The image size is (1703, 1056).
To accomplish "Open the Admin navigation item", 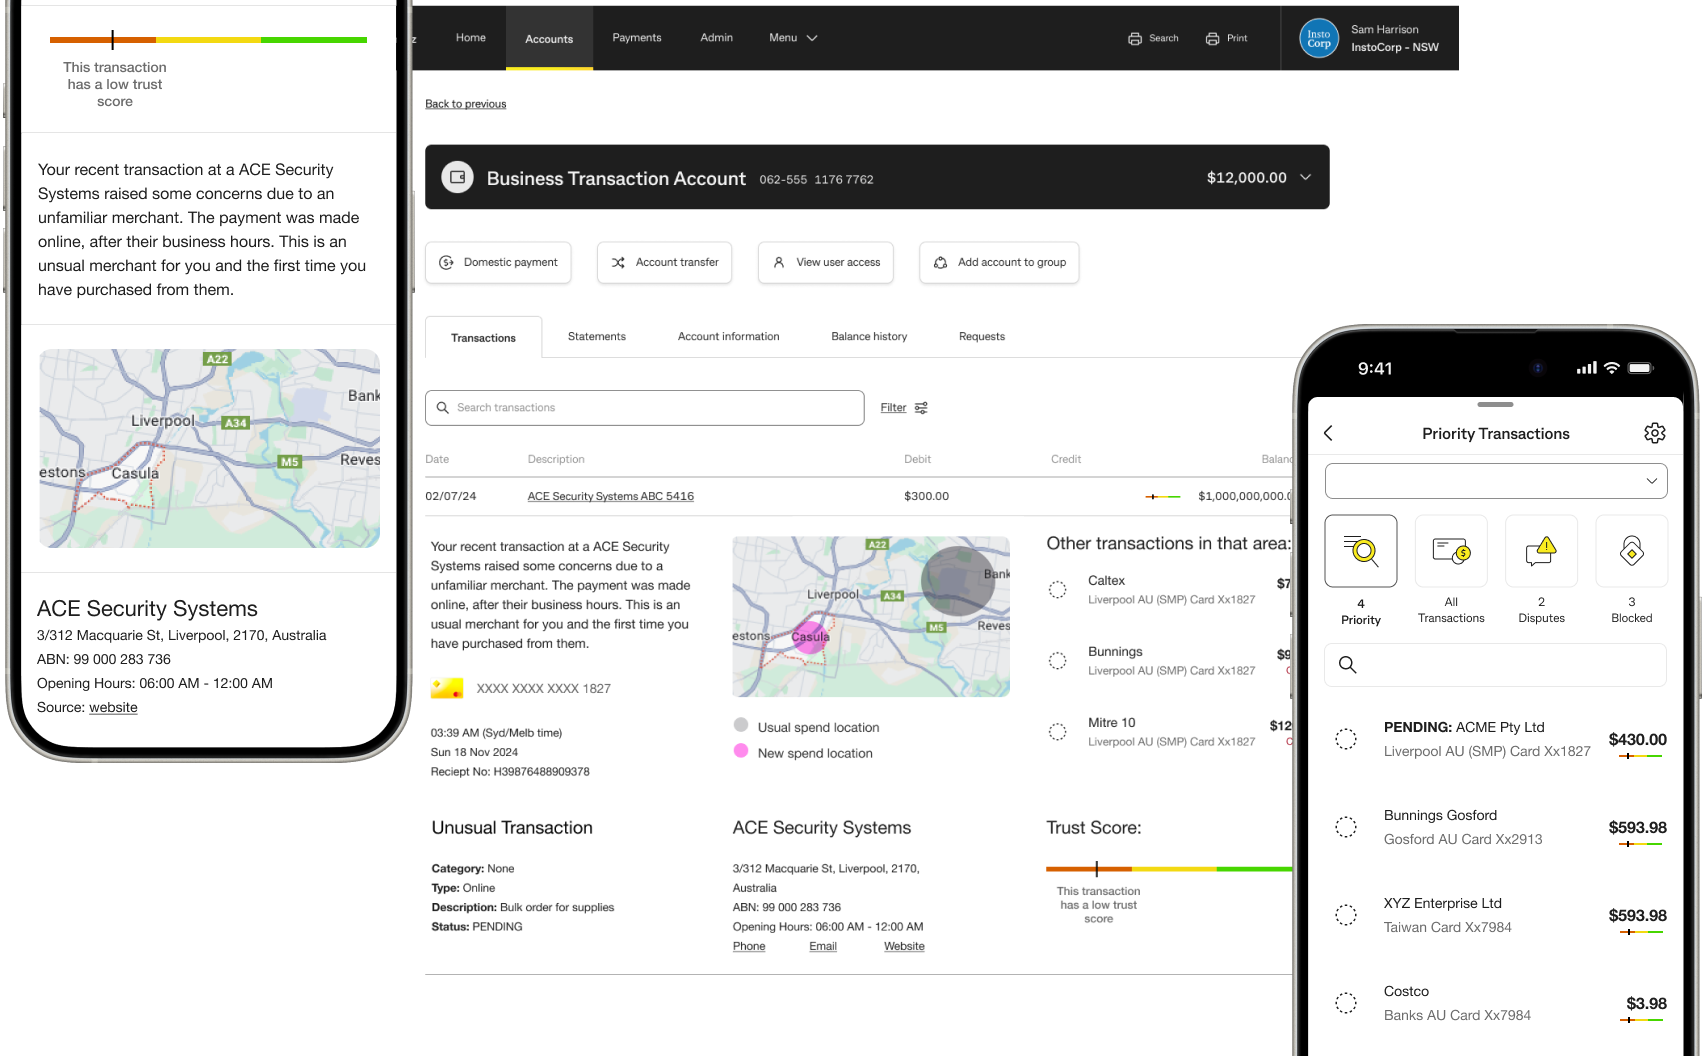I will (717, 38).
